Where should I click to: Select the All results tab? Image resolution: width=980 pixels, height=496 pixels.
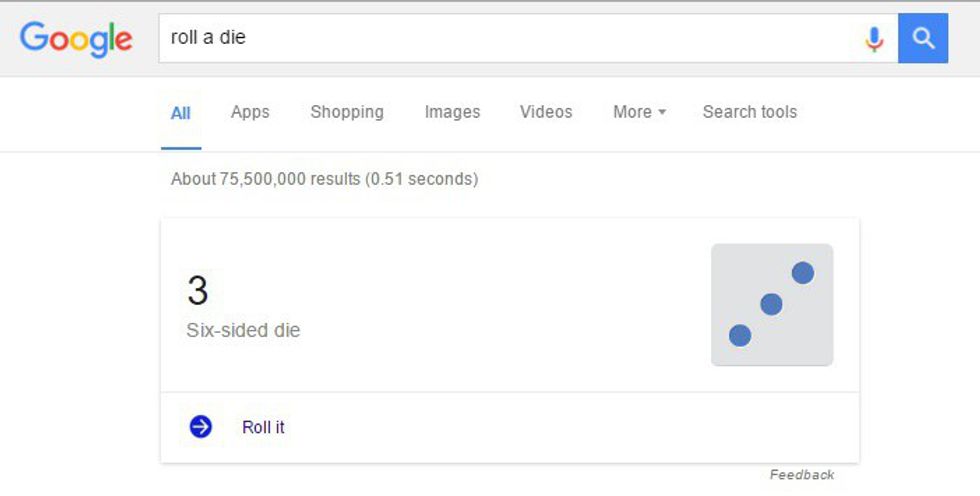(x=181, y=113)
